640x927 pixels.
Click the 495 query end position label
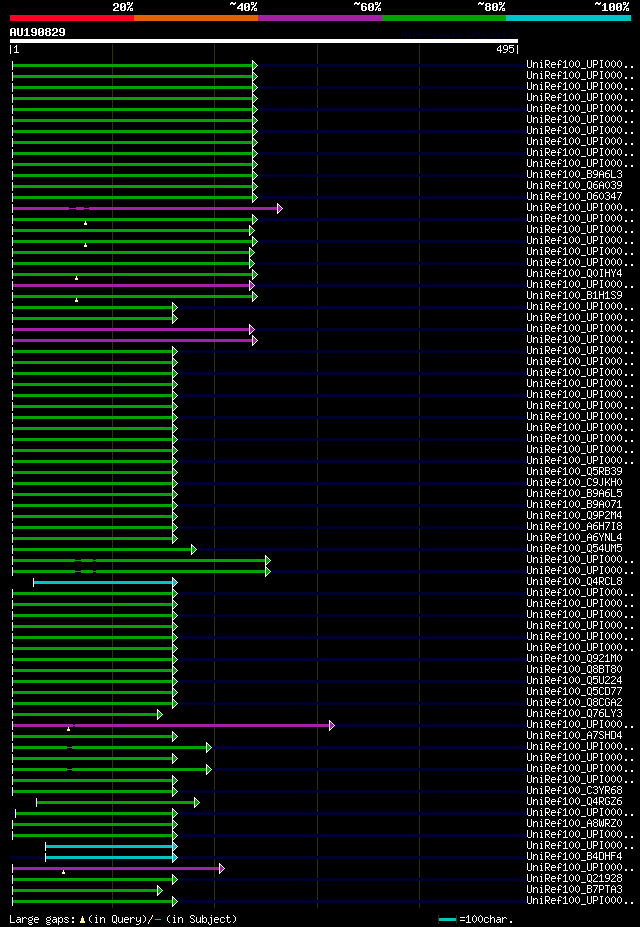point(505,50)
